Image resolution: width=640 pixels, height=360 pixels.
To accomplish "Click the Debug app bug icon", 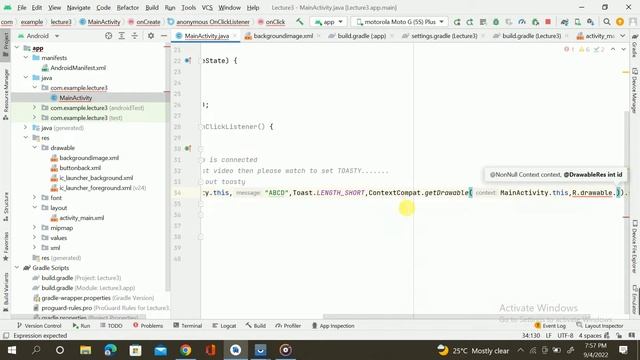I will click(496, 22).
